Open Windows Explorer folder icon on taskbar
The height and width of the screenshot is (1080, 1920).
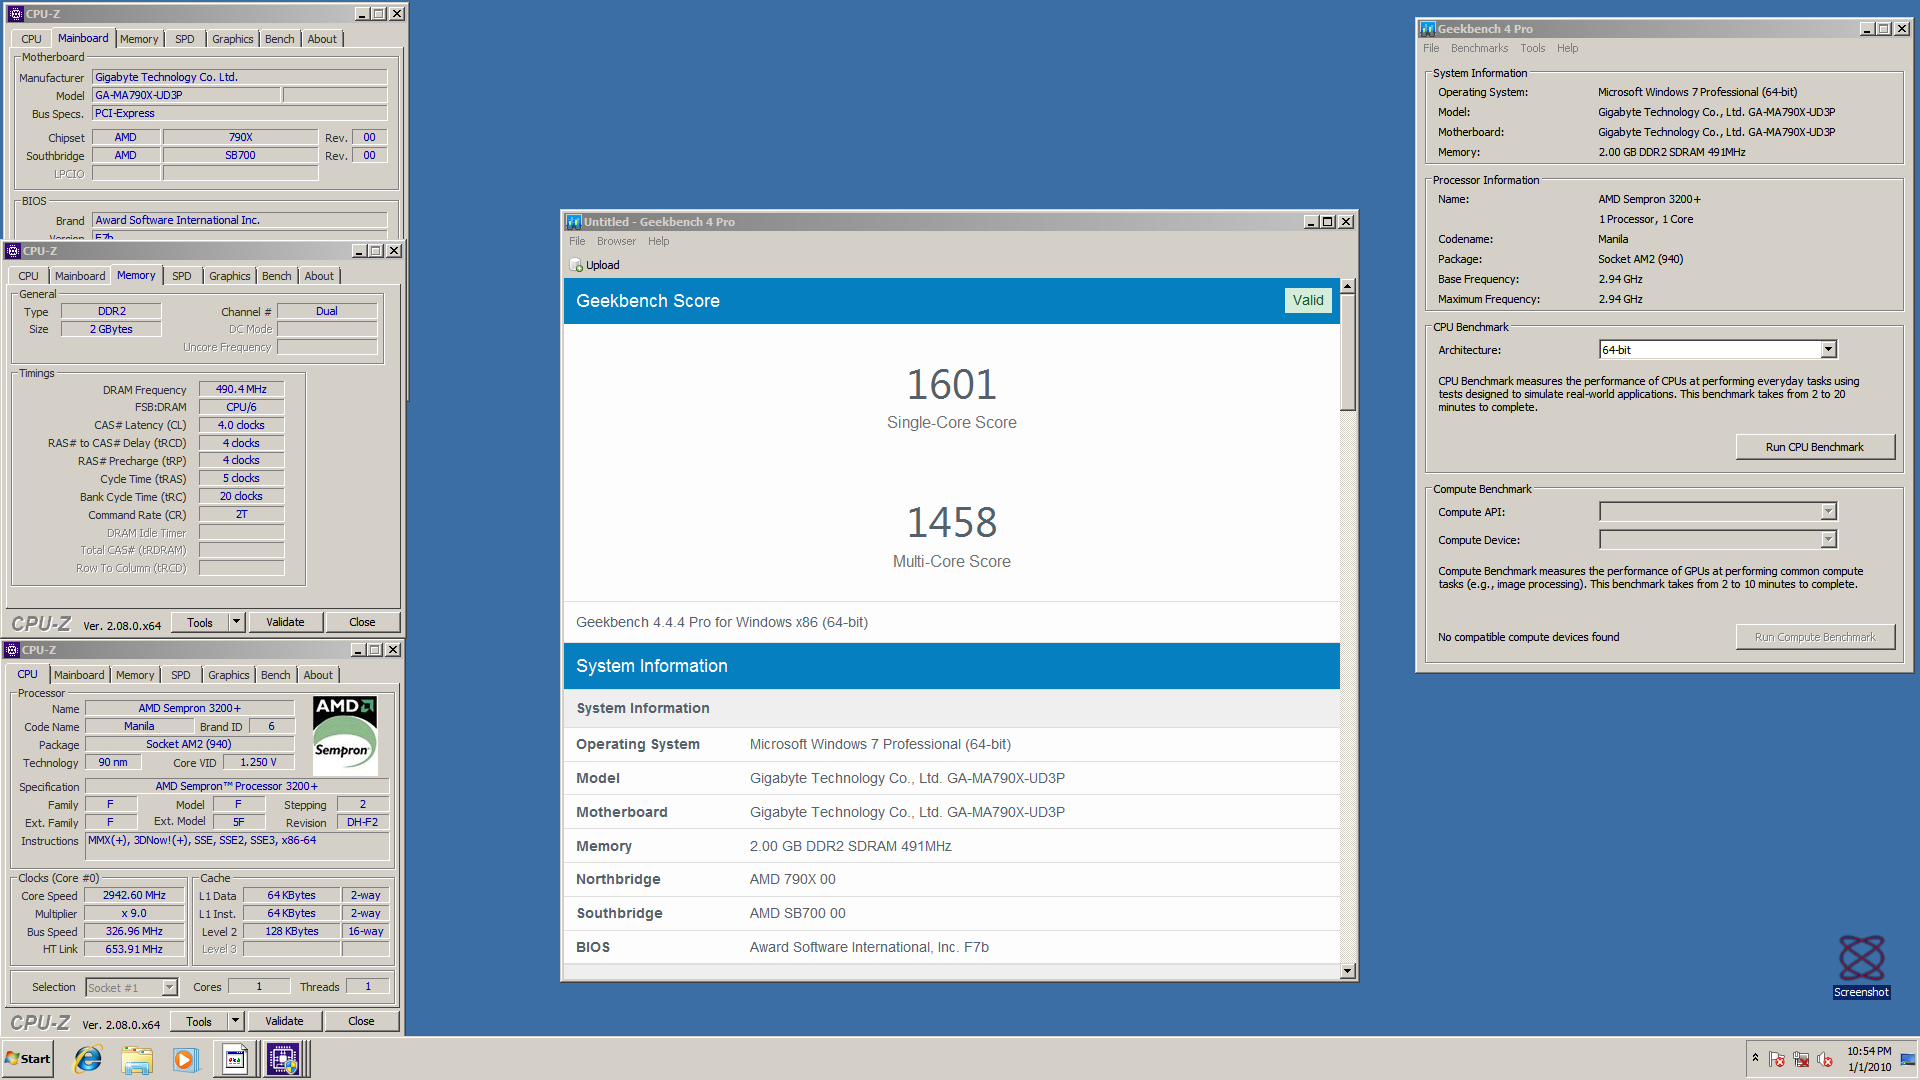137,1059
